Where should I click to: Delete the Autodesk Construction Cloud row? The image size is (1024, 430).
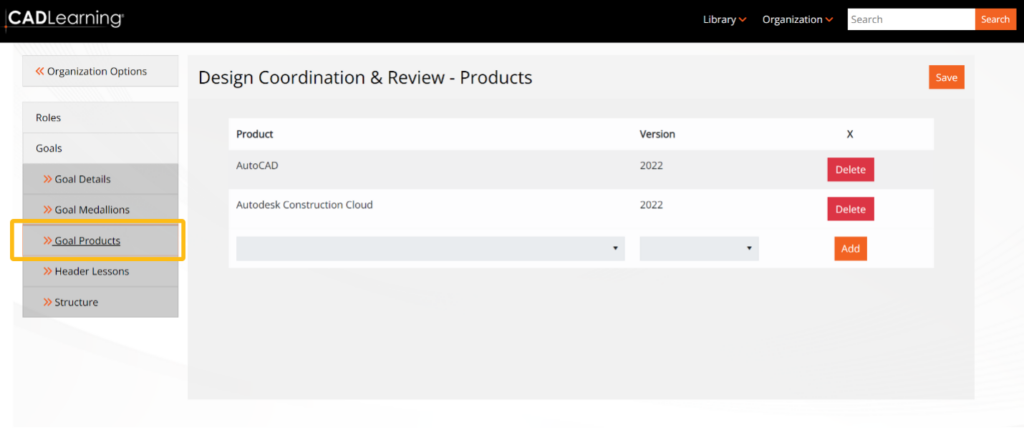(850, 209)
